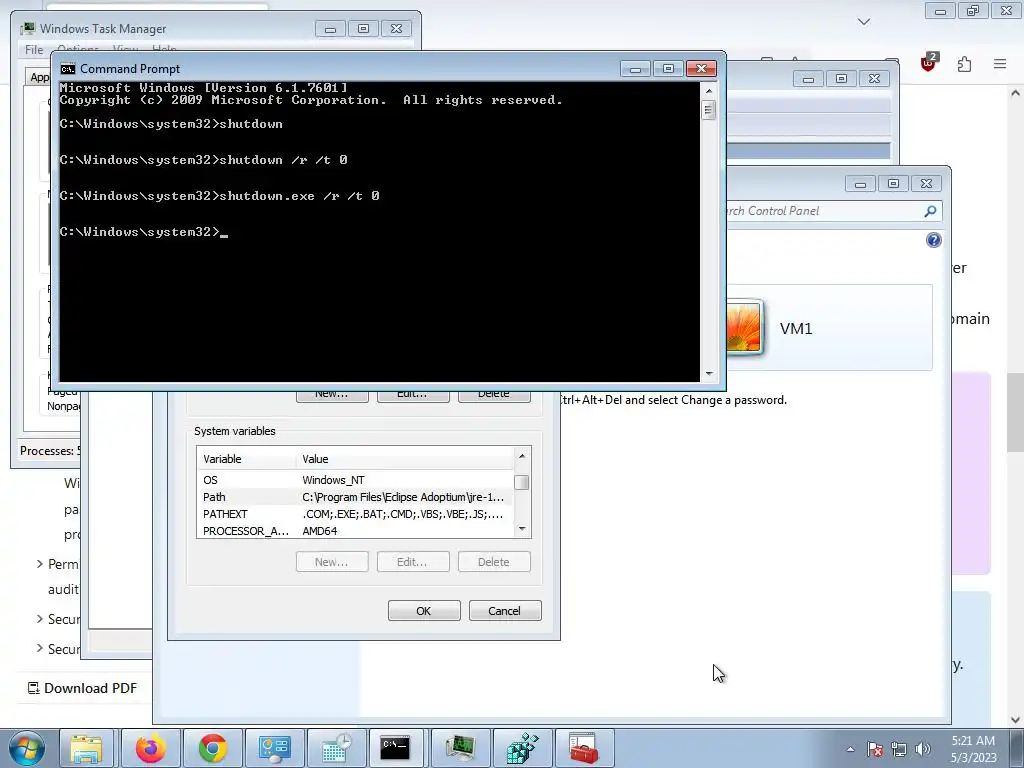Click the Control Panel search magnifier icon
Viewport: 1024px width, 768px height.
pos(931,211)
